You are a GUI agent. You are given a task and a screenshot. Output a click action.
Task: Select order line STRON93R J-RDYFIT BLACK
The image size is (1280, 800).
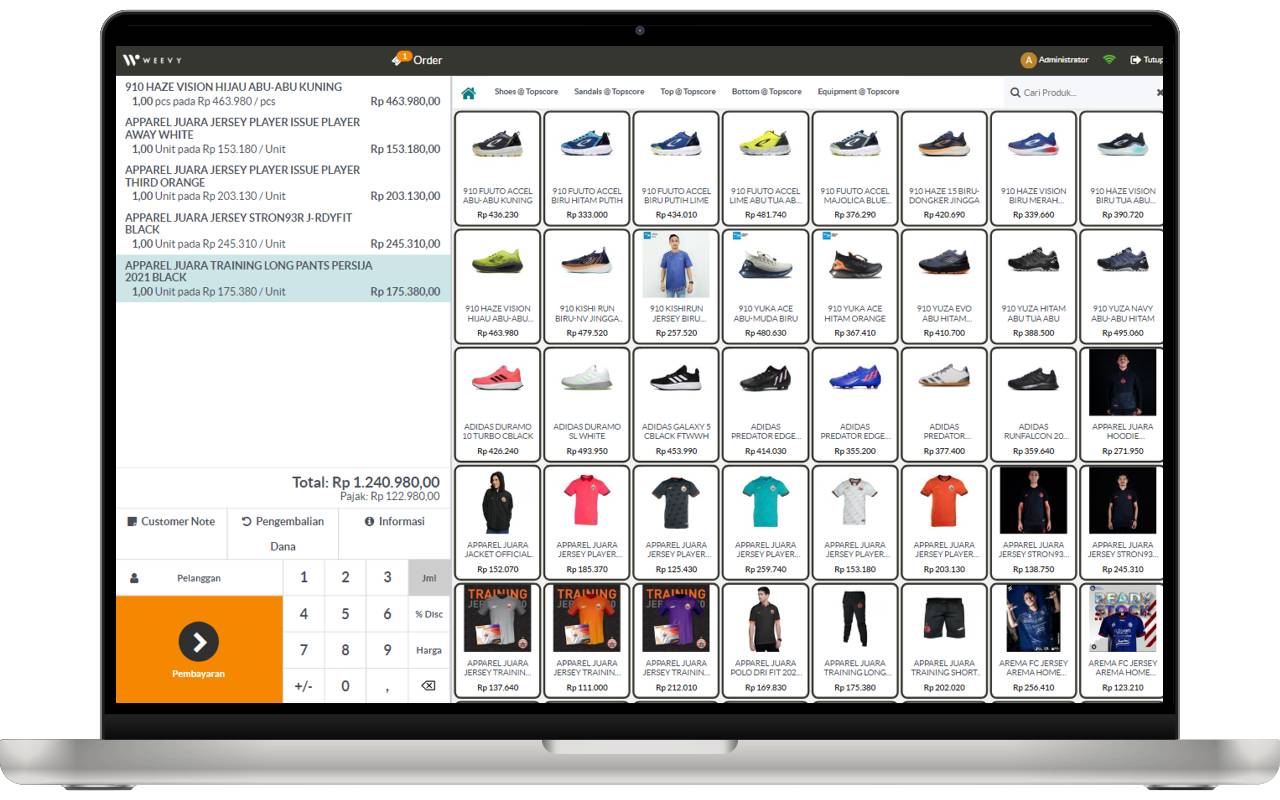coord(283,230)
